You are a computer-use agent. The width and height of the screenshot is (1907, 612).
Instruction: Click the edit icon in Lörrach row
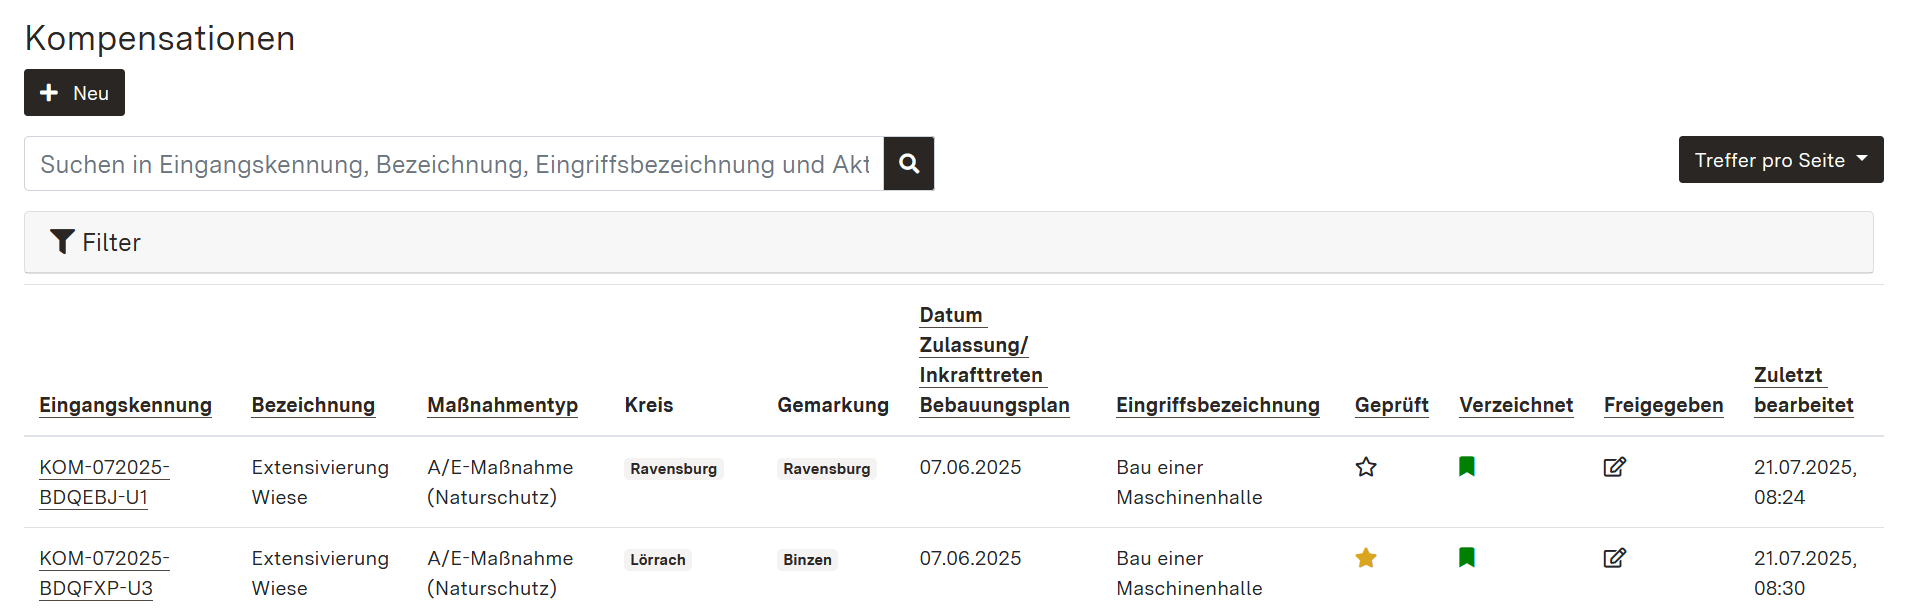[1614, 558]
